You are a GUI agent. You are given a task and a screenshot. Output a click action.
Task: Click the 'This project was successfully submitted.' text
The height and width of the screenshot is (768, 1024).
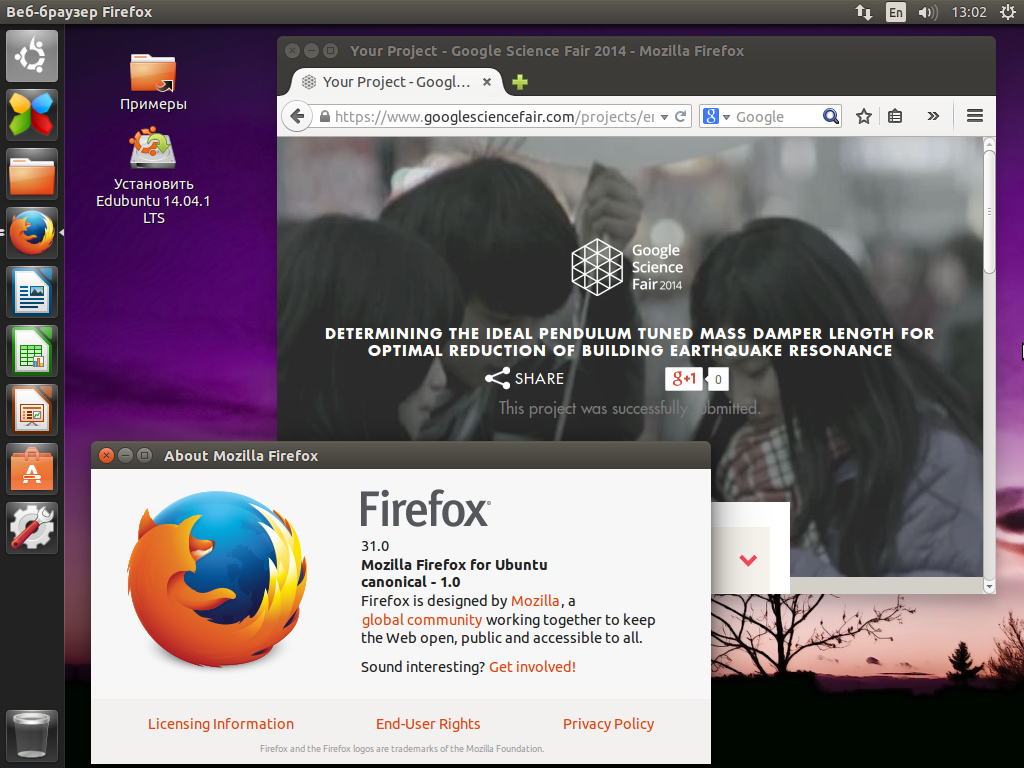630,408
